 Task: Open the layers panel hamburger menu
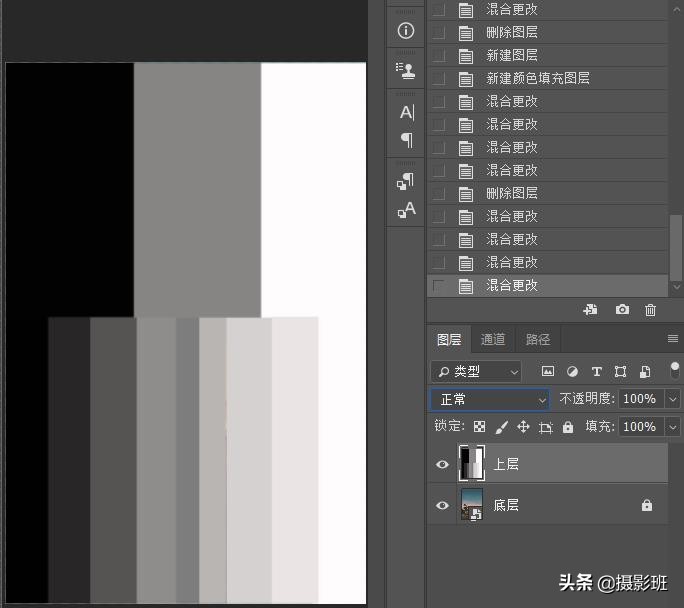[x=673, y=338]
